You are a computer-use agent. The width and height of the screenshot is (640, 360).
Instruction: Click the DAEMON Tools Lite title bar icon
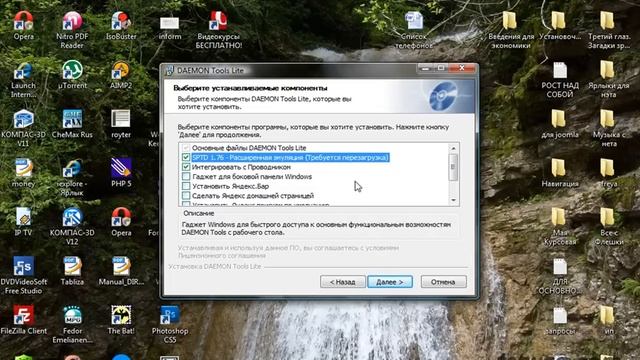coord(169,70)
